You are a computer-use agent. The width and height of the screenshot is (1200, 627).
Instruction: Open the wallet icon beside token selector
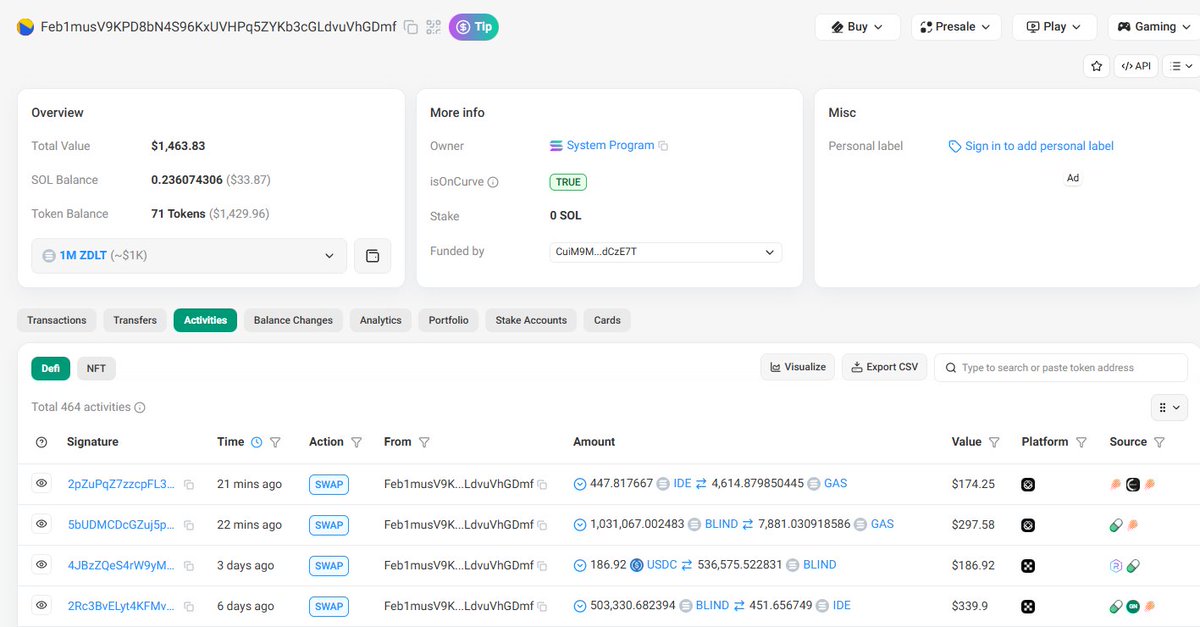[x=373, y=256]
